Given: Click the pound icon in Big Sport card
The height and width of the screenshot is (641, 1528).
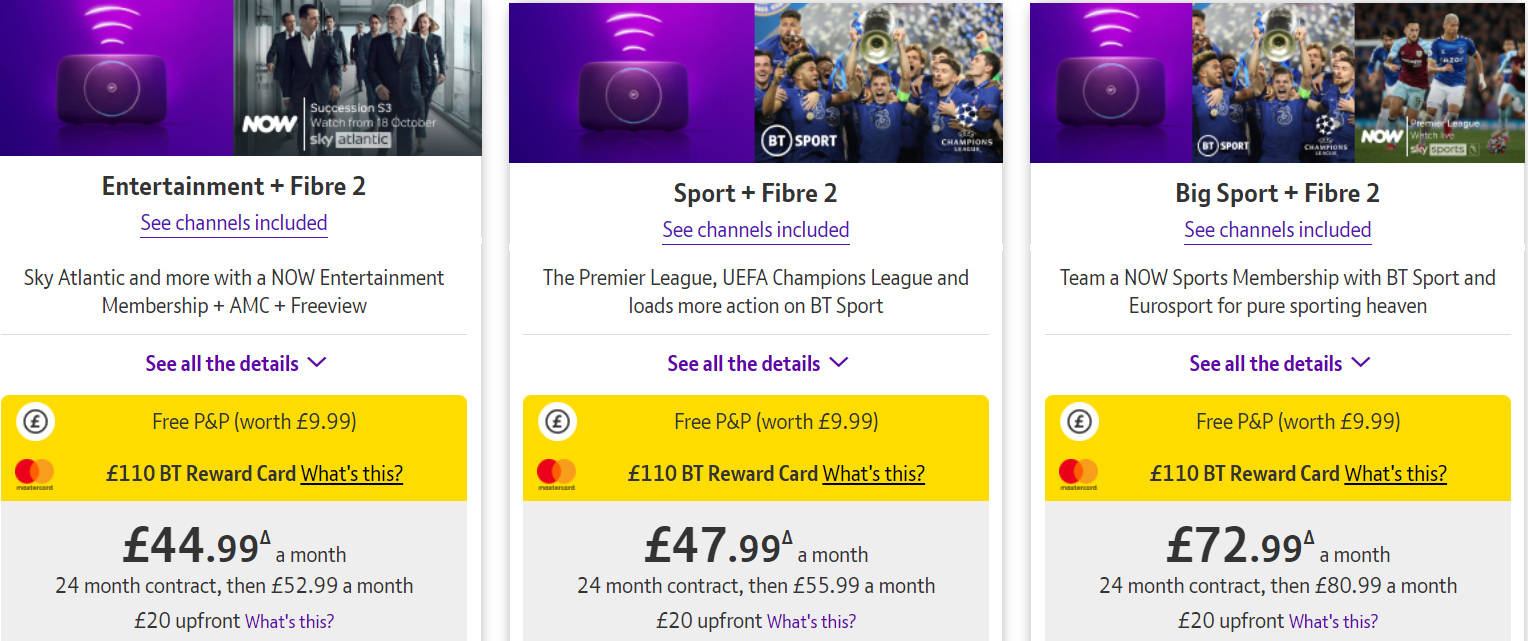Looking at the screenshot, I should pyautogui.click(x=1080, y=422).
